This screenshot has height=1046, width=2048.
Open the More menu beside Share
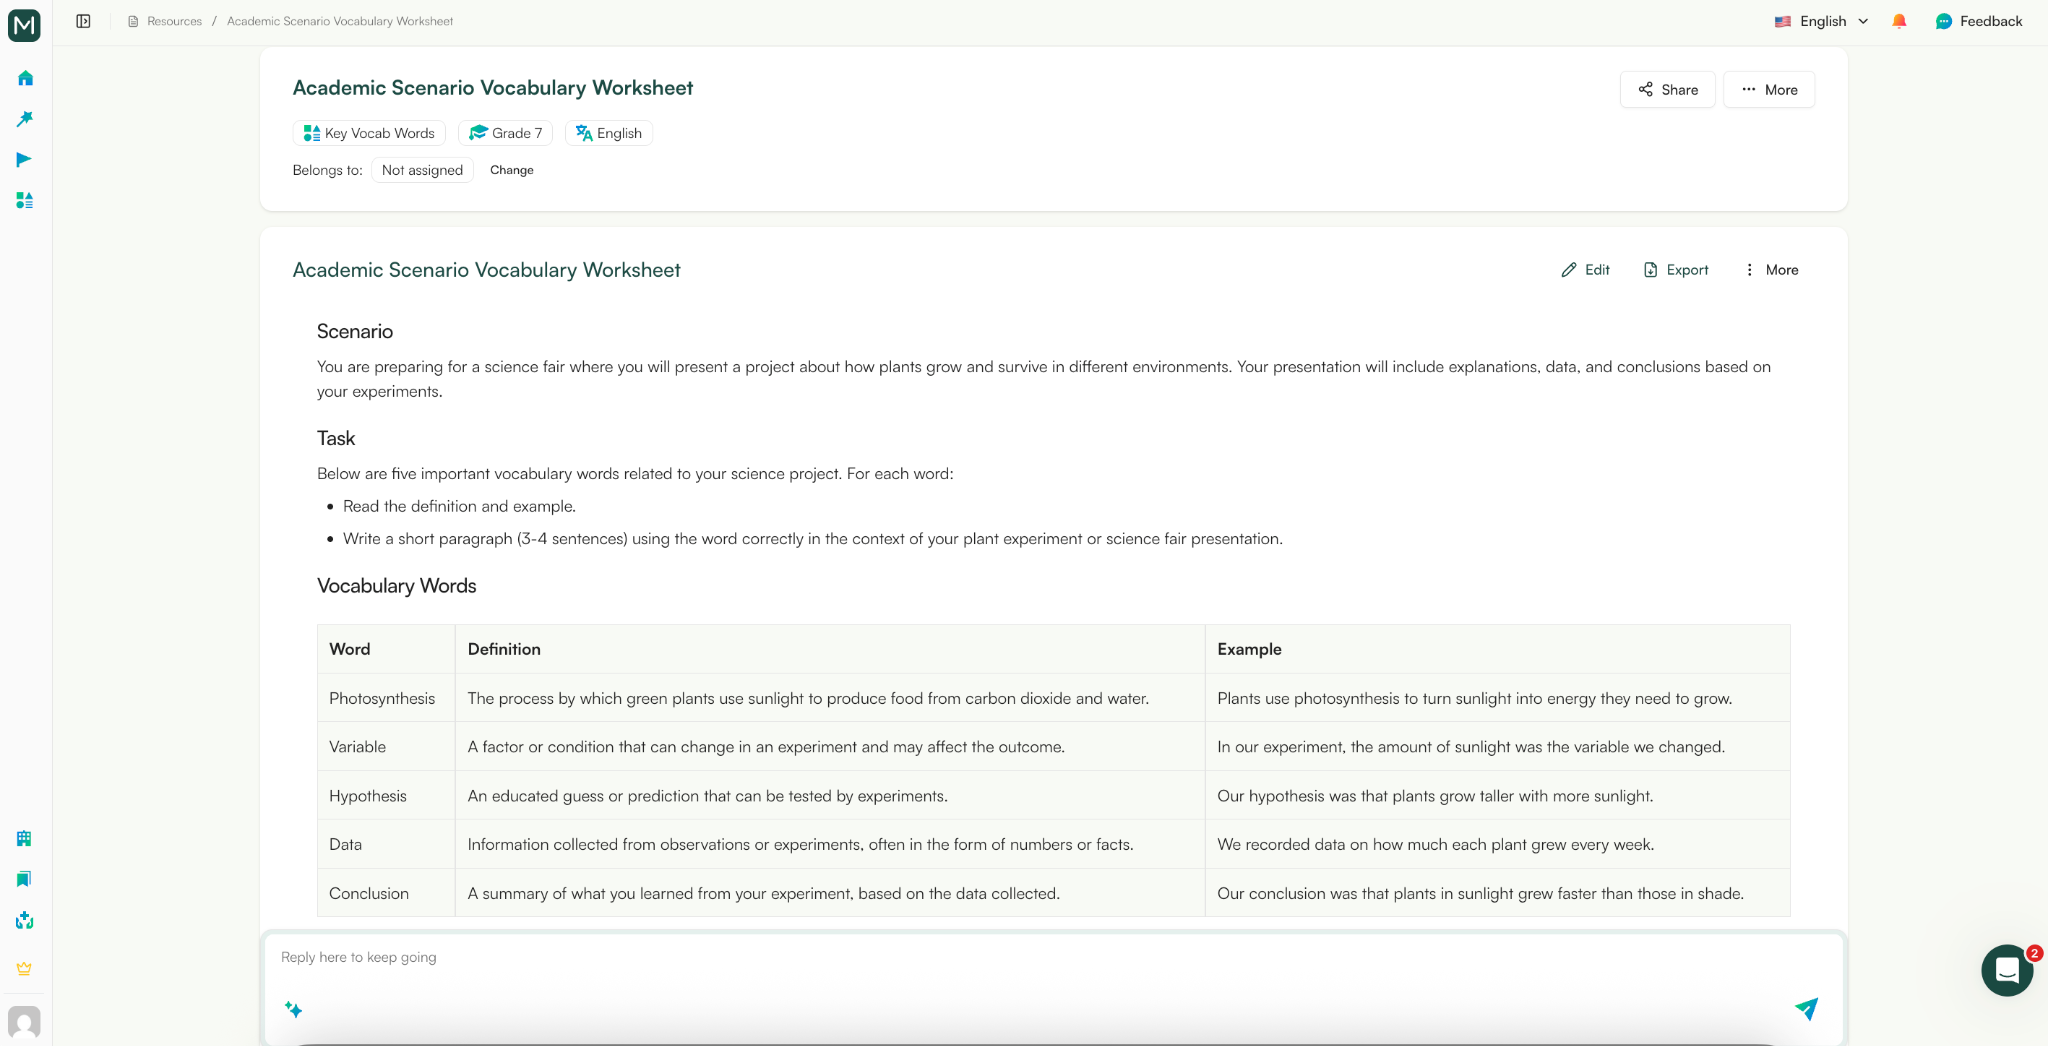[1768, 89]
